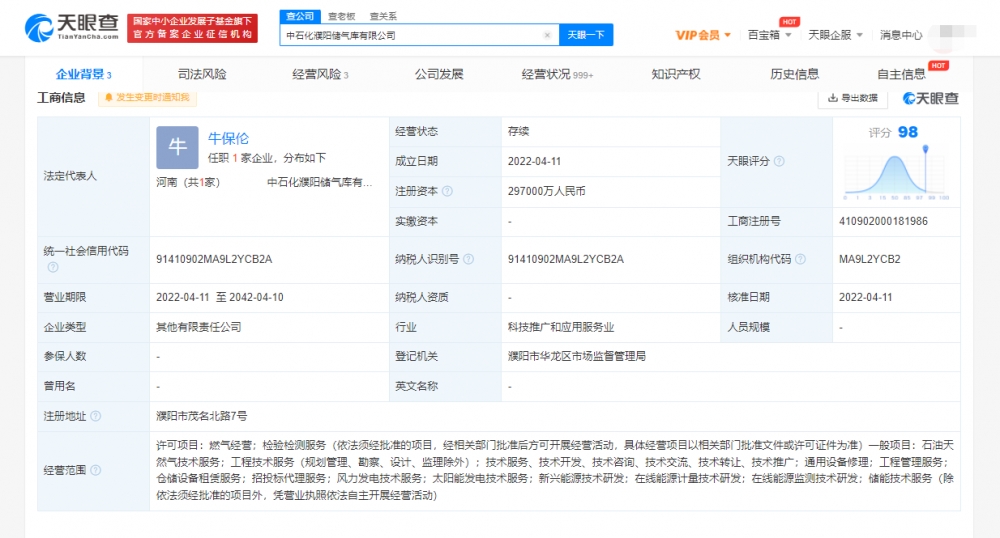Click the 天眼一下 search button
This screenshot has height=538, width=1000.
(586, 35)
